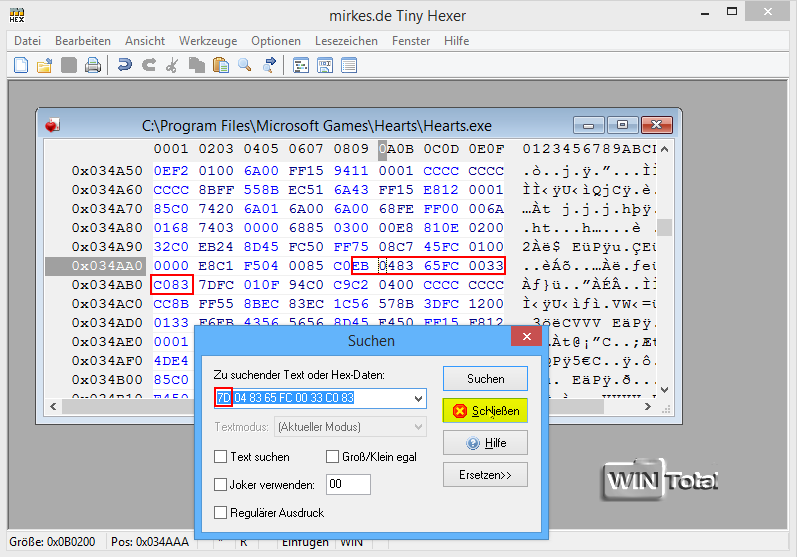Viewport: 797px width, 557px height.
Task: Print via the printer toolbar icon
Action: [x=93, y=65]
